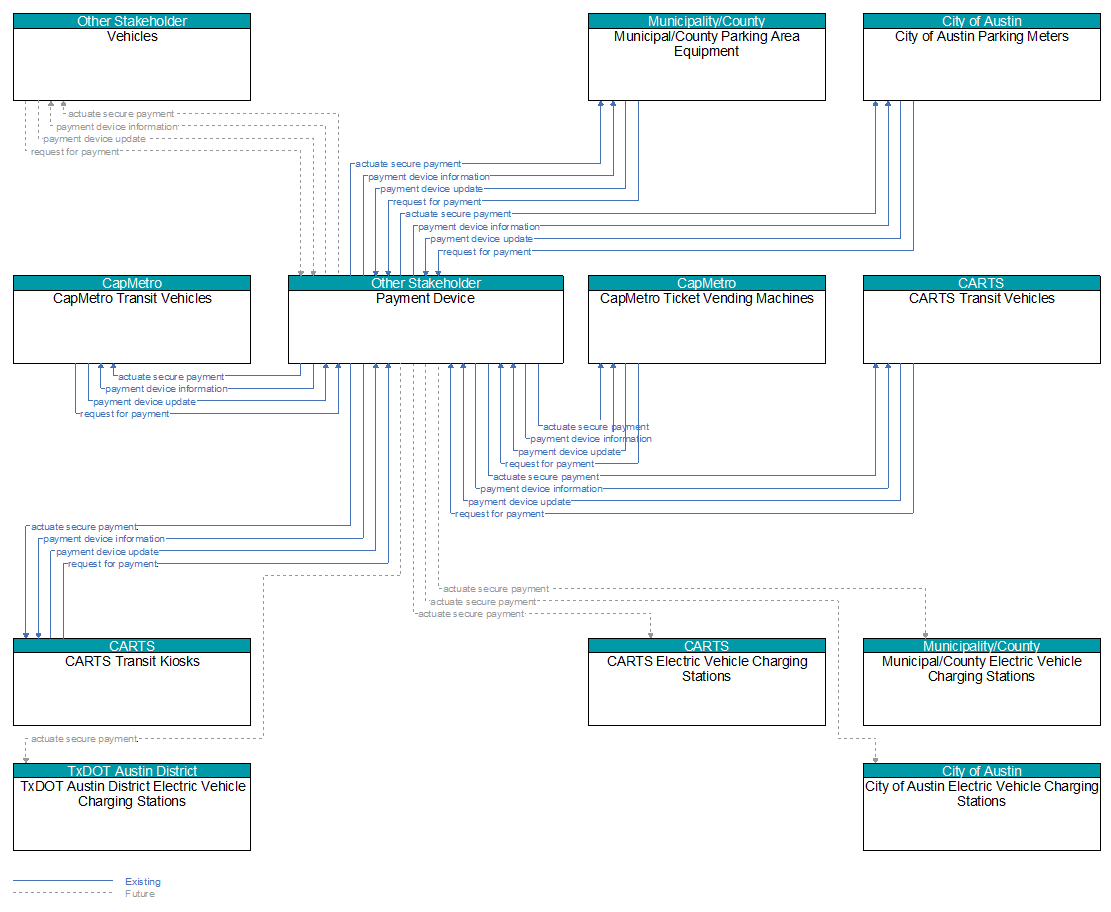Click 'request for payment' label below CapMetro Transit Vehicles
Image resolution: width=1111 pixels, height=912 pixels.
click(x=125, y=414)
